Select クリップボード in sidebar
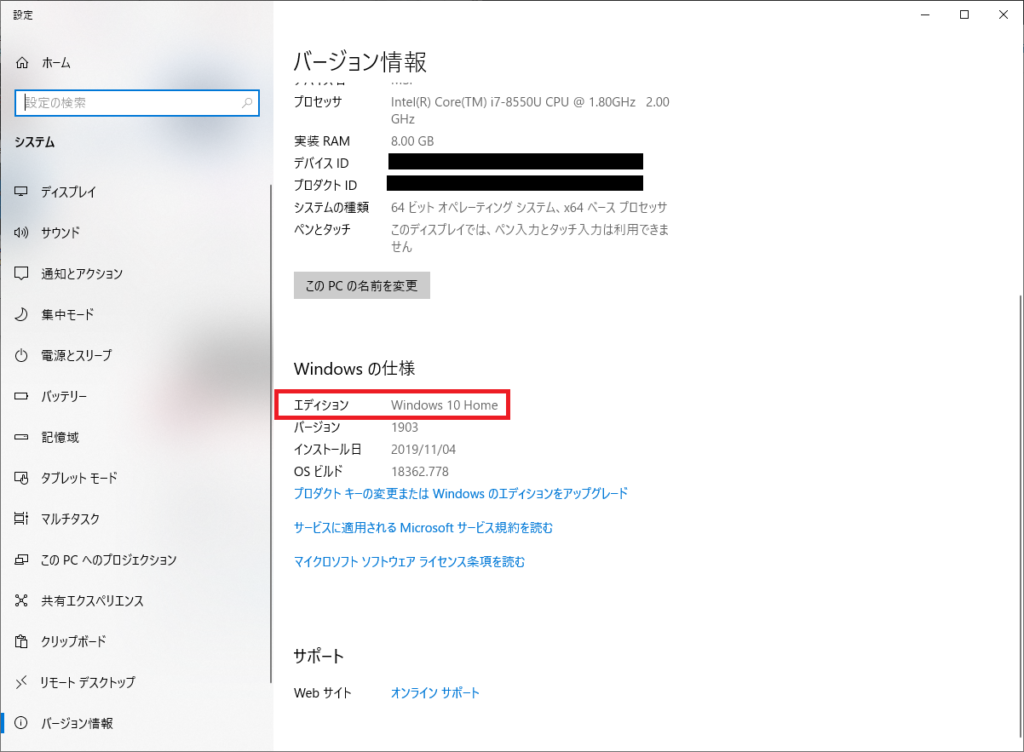Image resolution: width=1024 pixels, height=752 pixels. tap(74, 641)
